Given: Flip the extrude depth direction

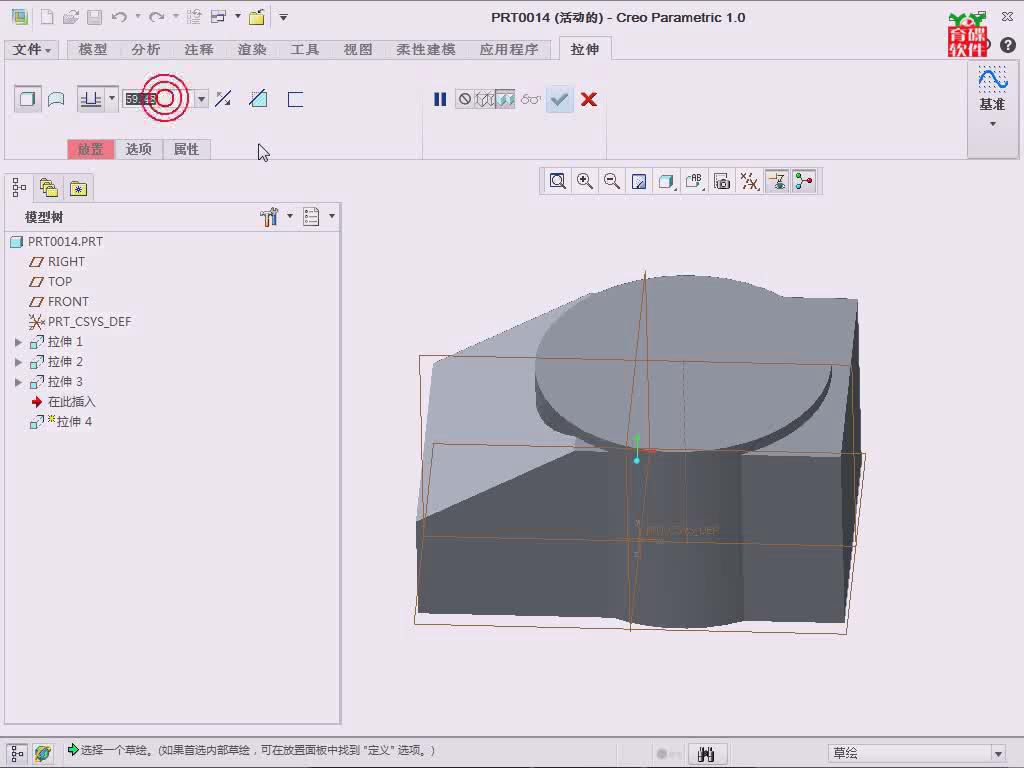Looking at the screenshot, I should tap(223, 99).
